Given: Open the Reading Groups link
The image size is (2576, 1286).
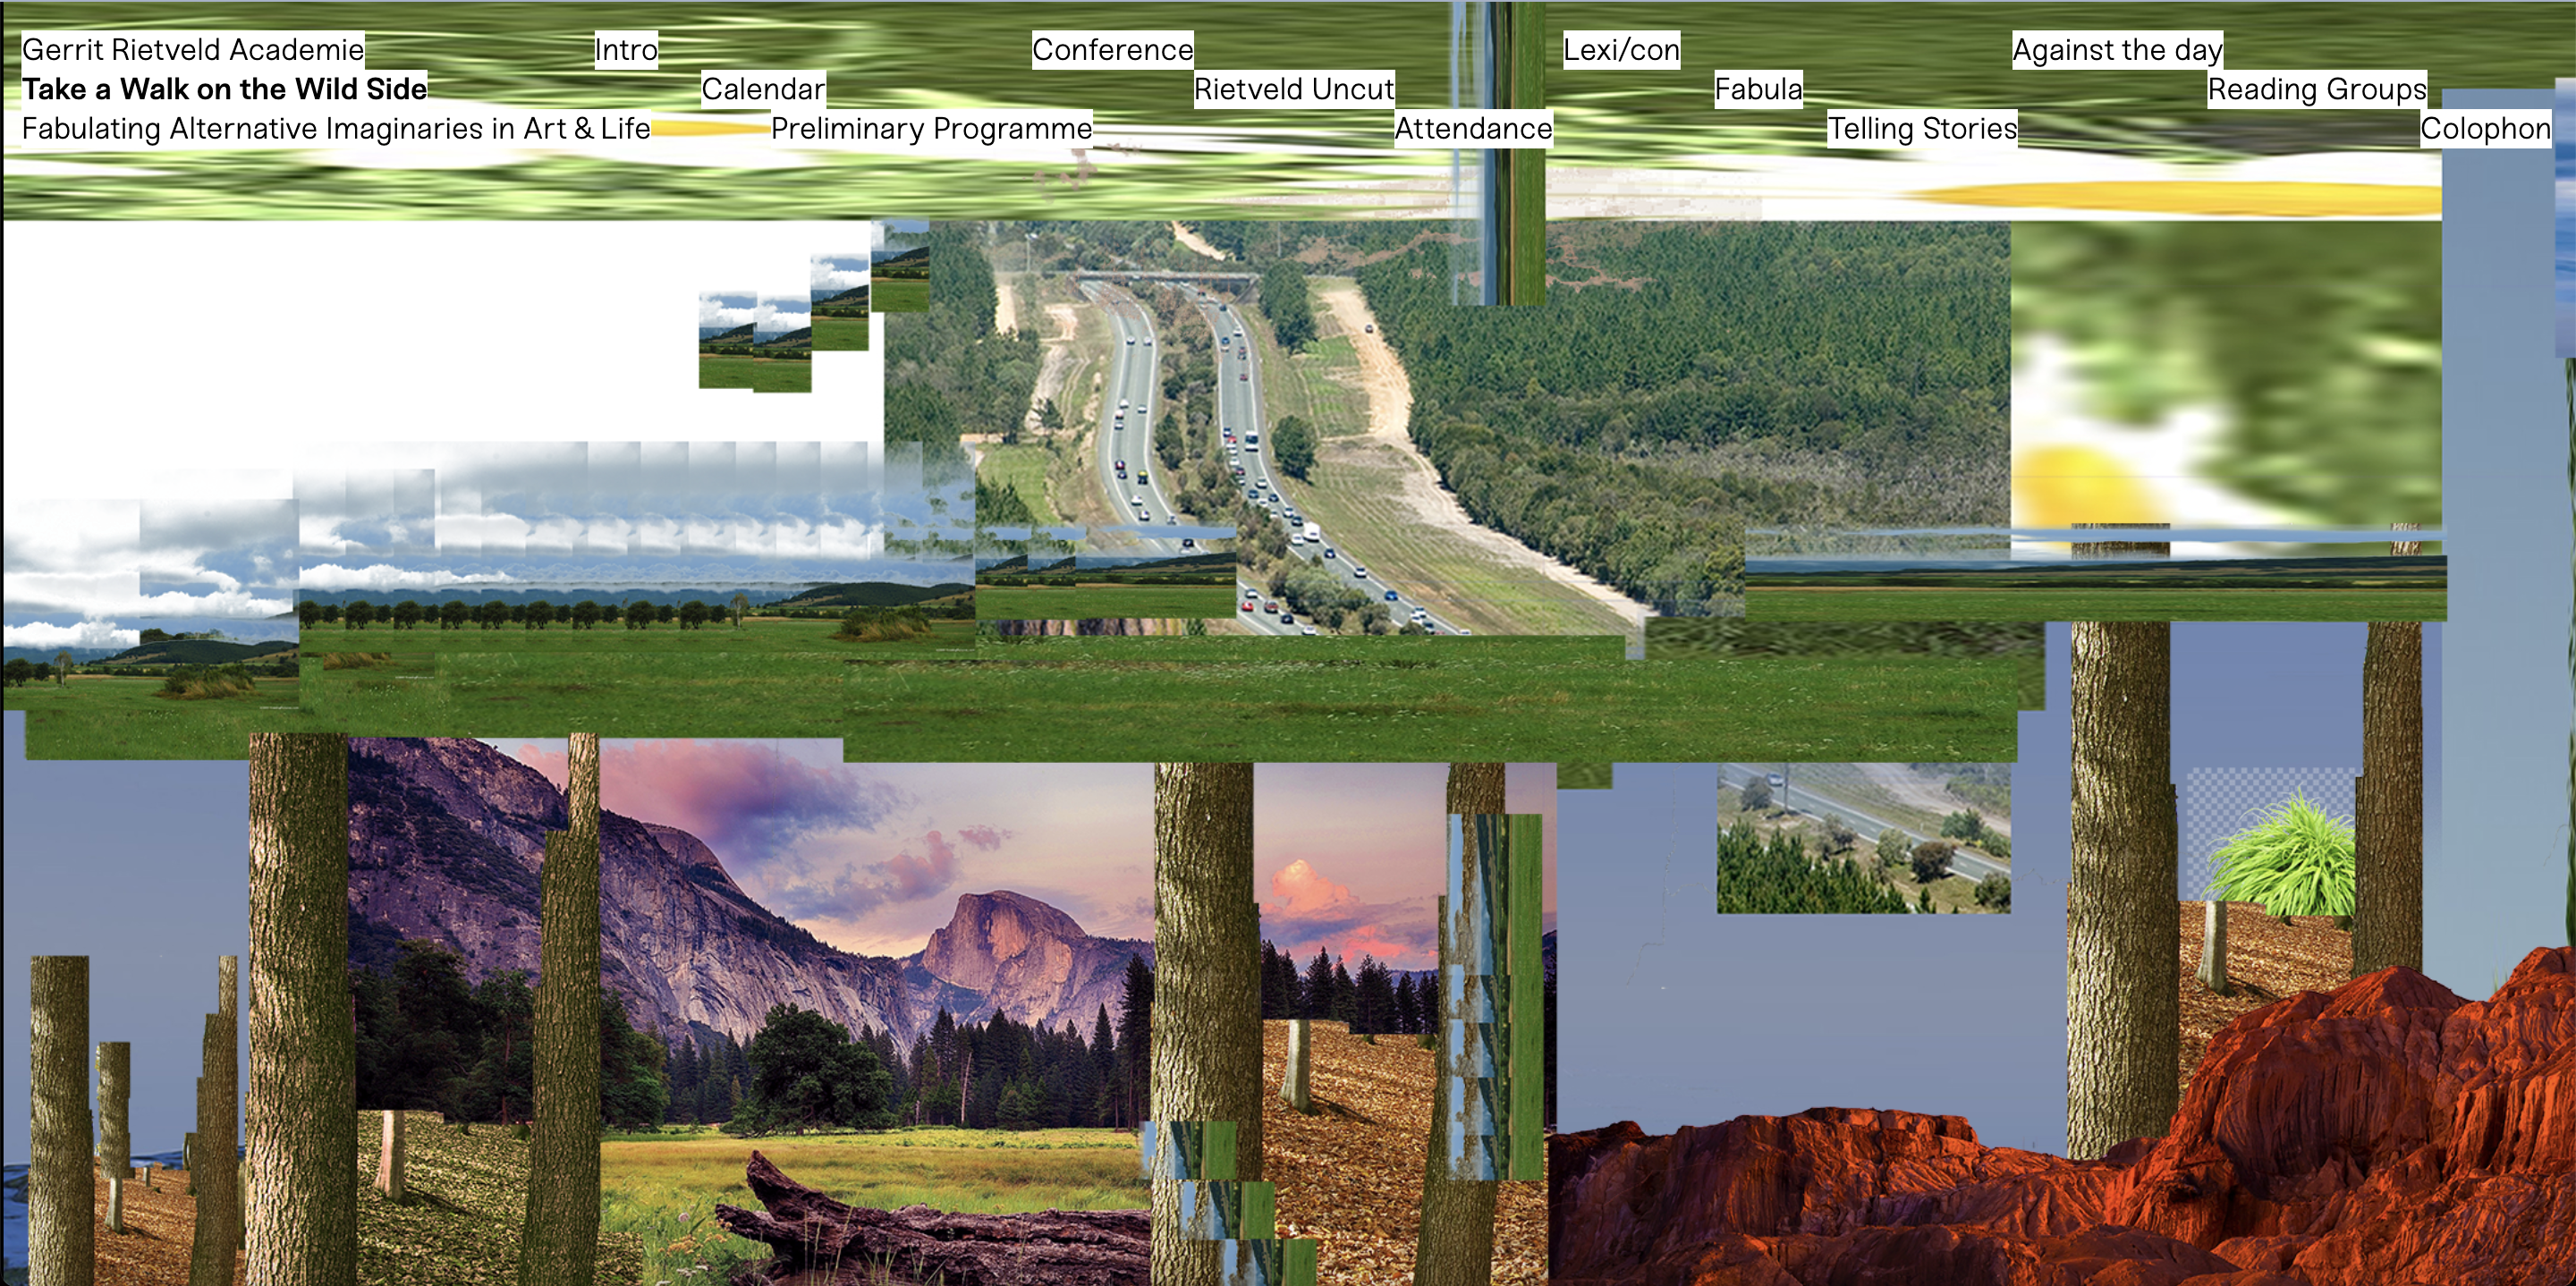Looking at the screenshot, I should pyautogui.click(x=2317, y=89).
